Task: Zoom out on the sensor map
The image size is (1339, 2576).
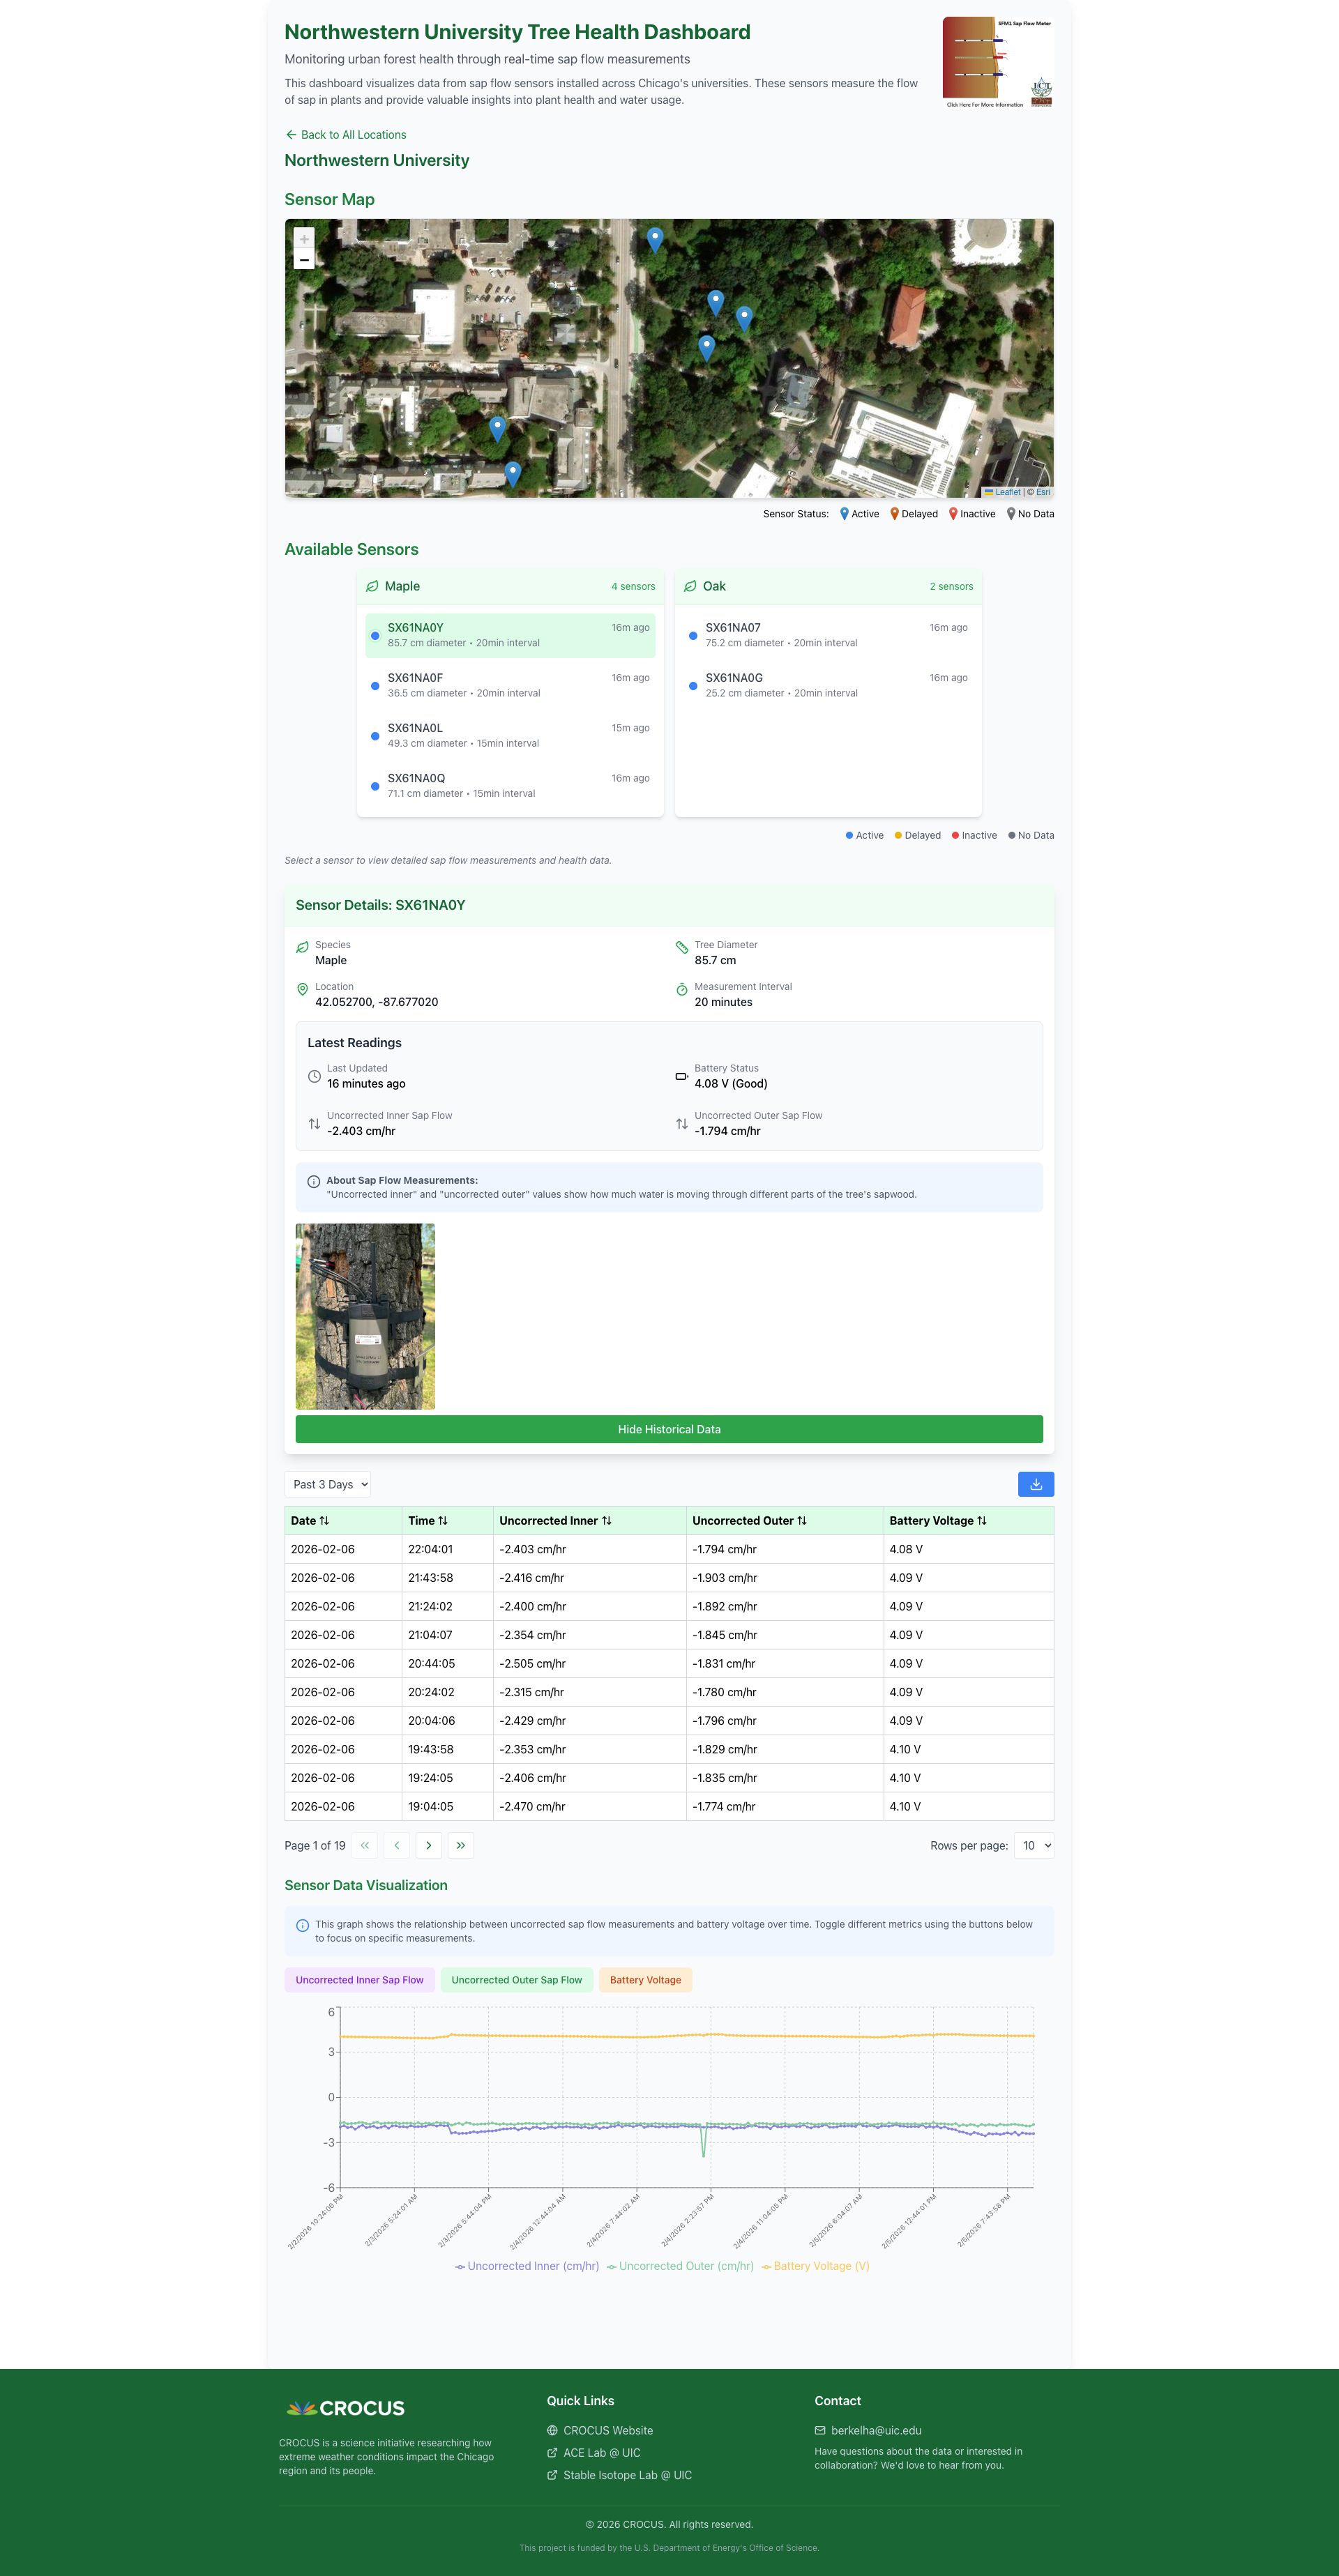Action: 304,260
